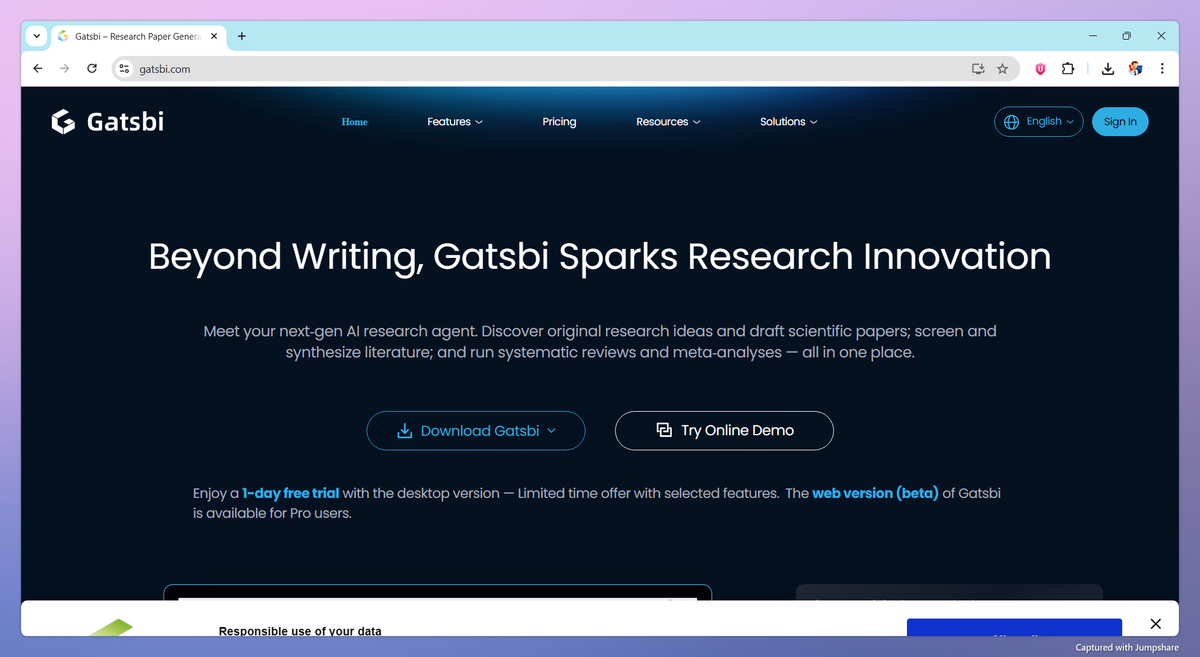Click the install site icon in the address bar
Screen dimensions: 1200x657
click(x=977, y=69)
